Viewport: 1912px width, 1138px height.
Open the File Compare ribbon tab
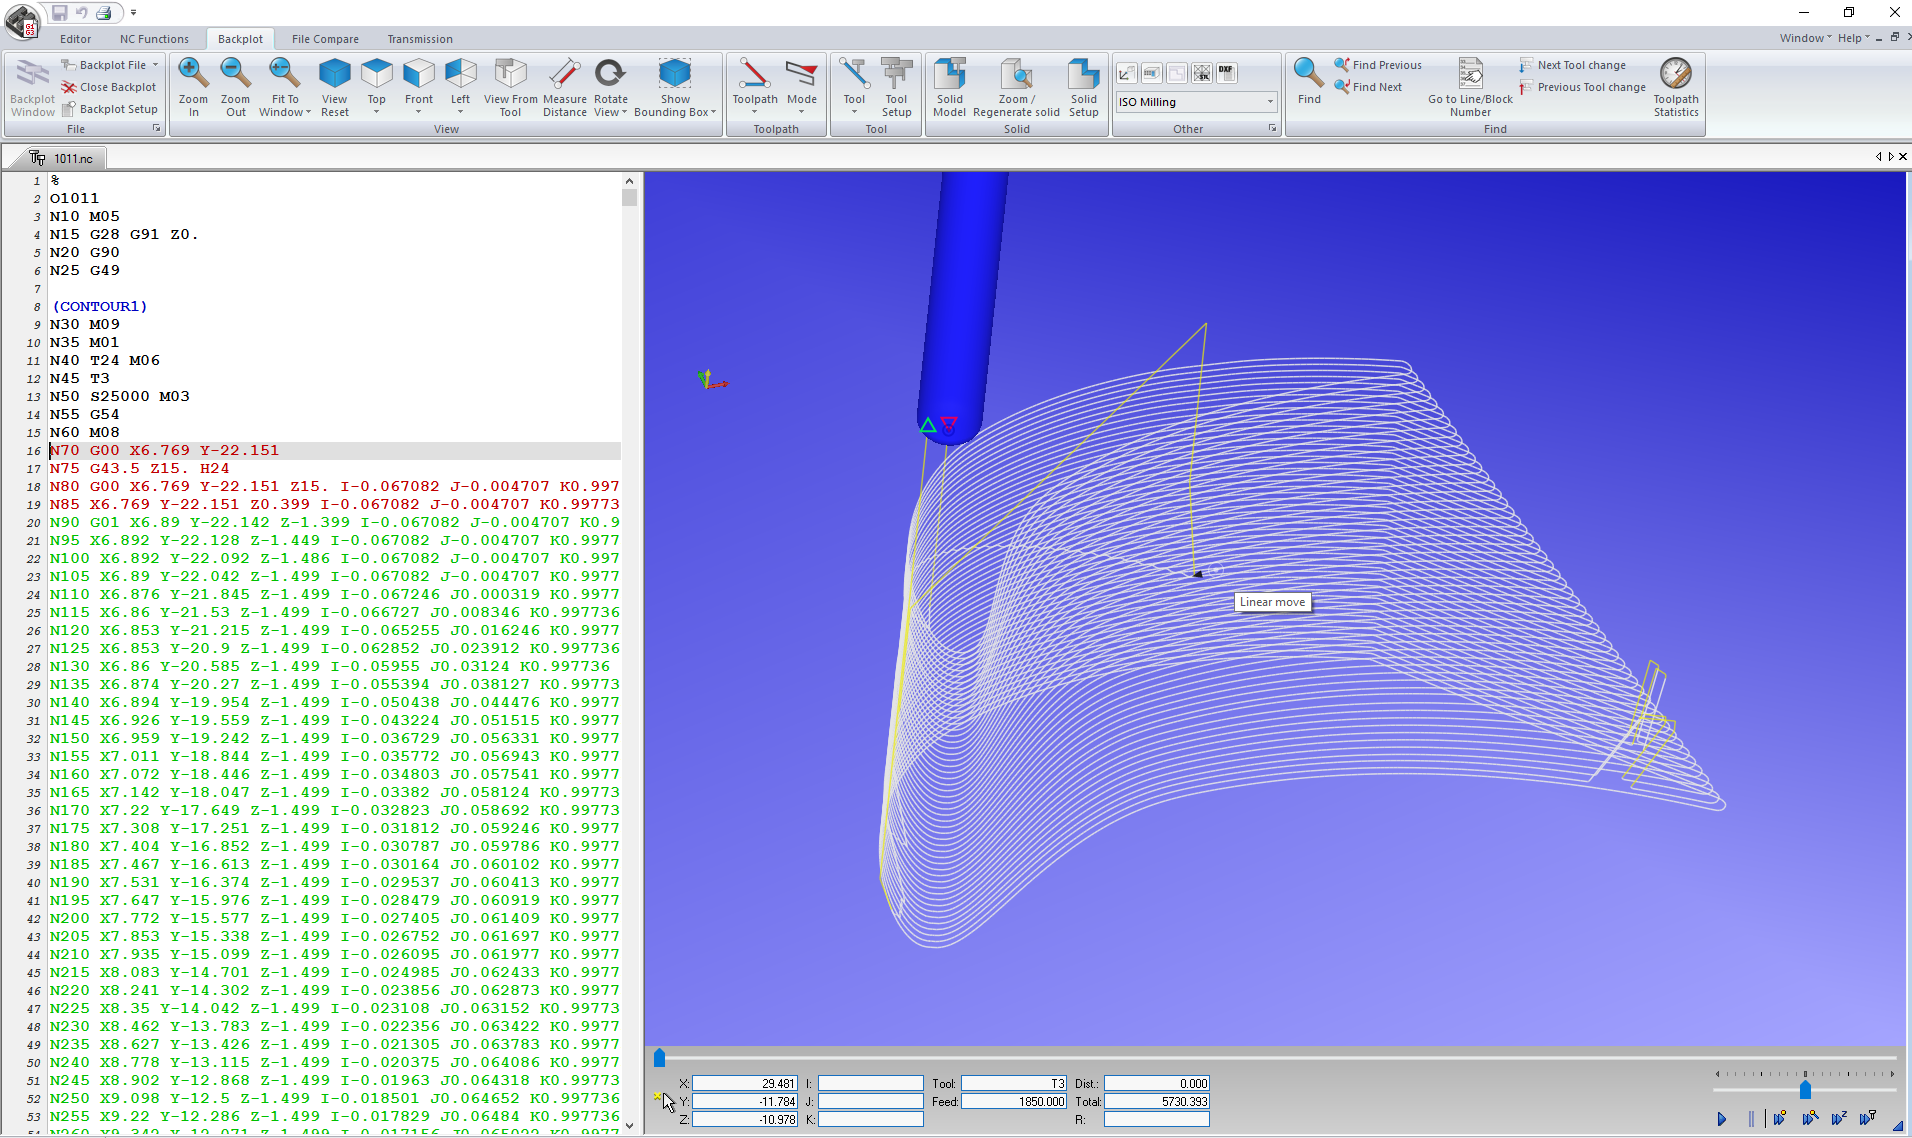click(325, 39)
